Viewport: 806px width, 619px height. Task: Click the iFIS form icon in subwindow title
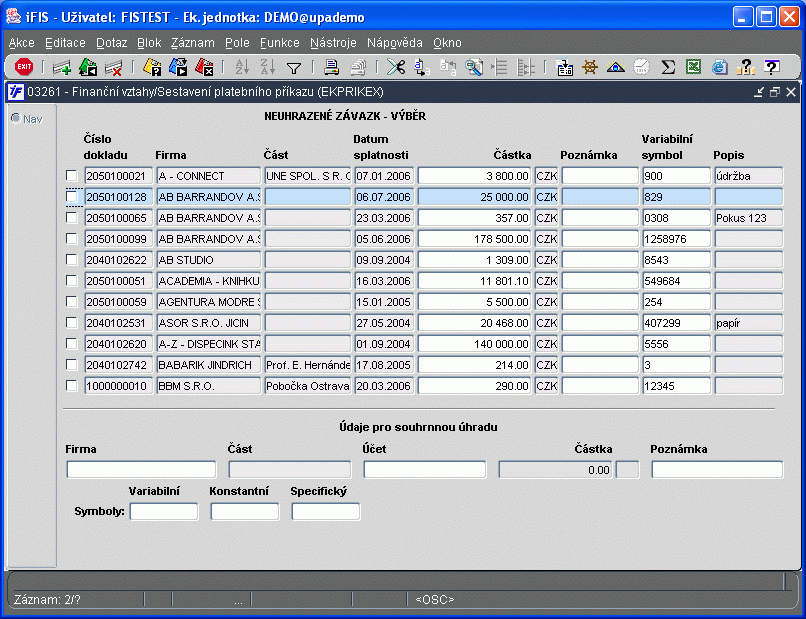(16, 92)
